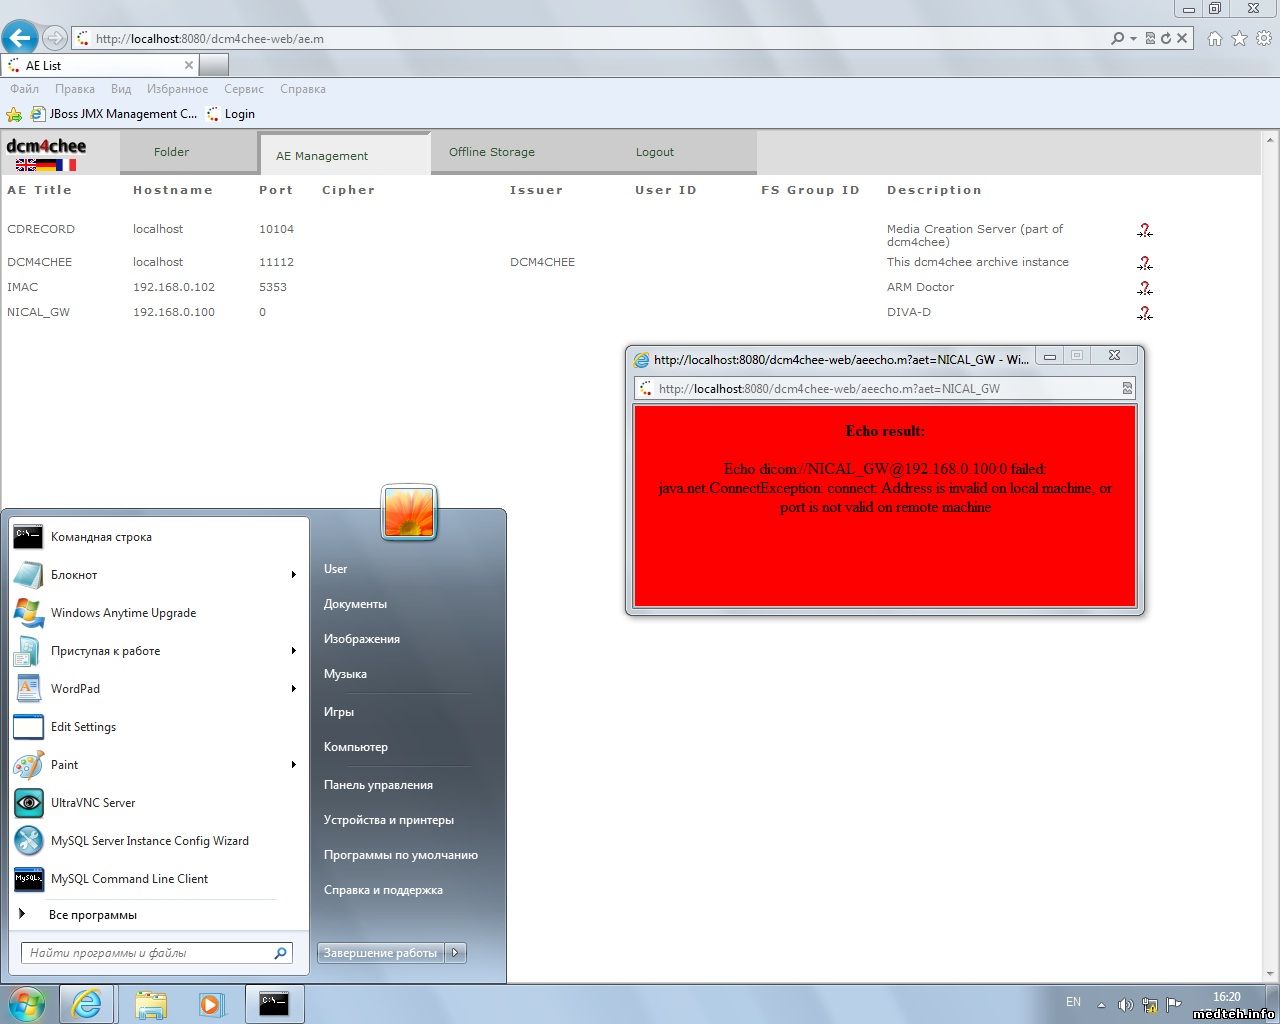
Task: Click Internet Explorer taskbar icon
Action: [x=87, y=1003]
